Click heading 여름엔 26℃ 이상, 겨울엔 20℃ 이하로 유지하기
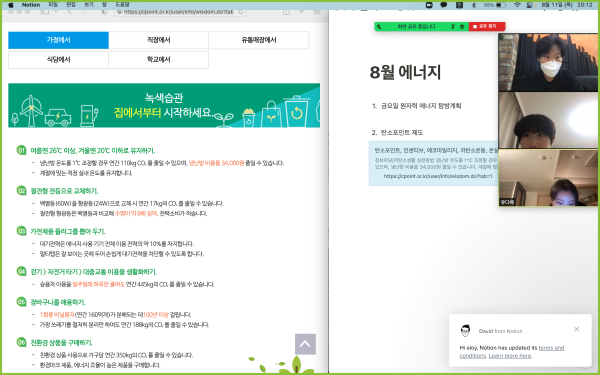The image size is (600, 375). click(x=93, y=151)
